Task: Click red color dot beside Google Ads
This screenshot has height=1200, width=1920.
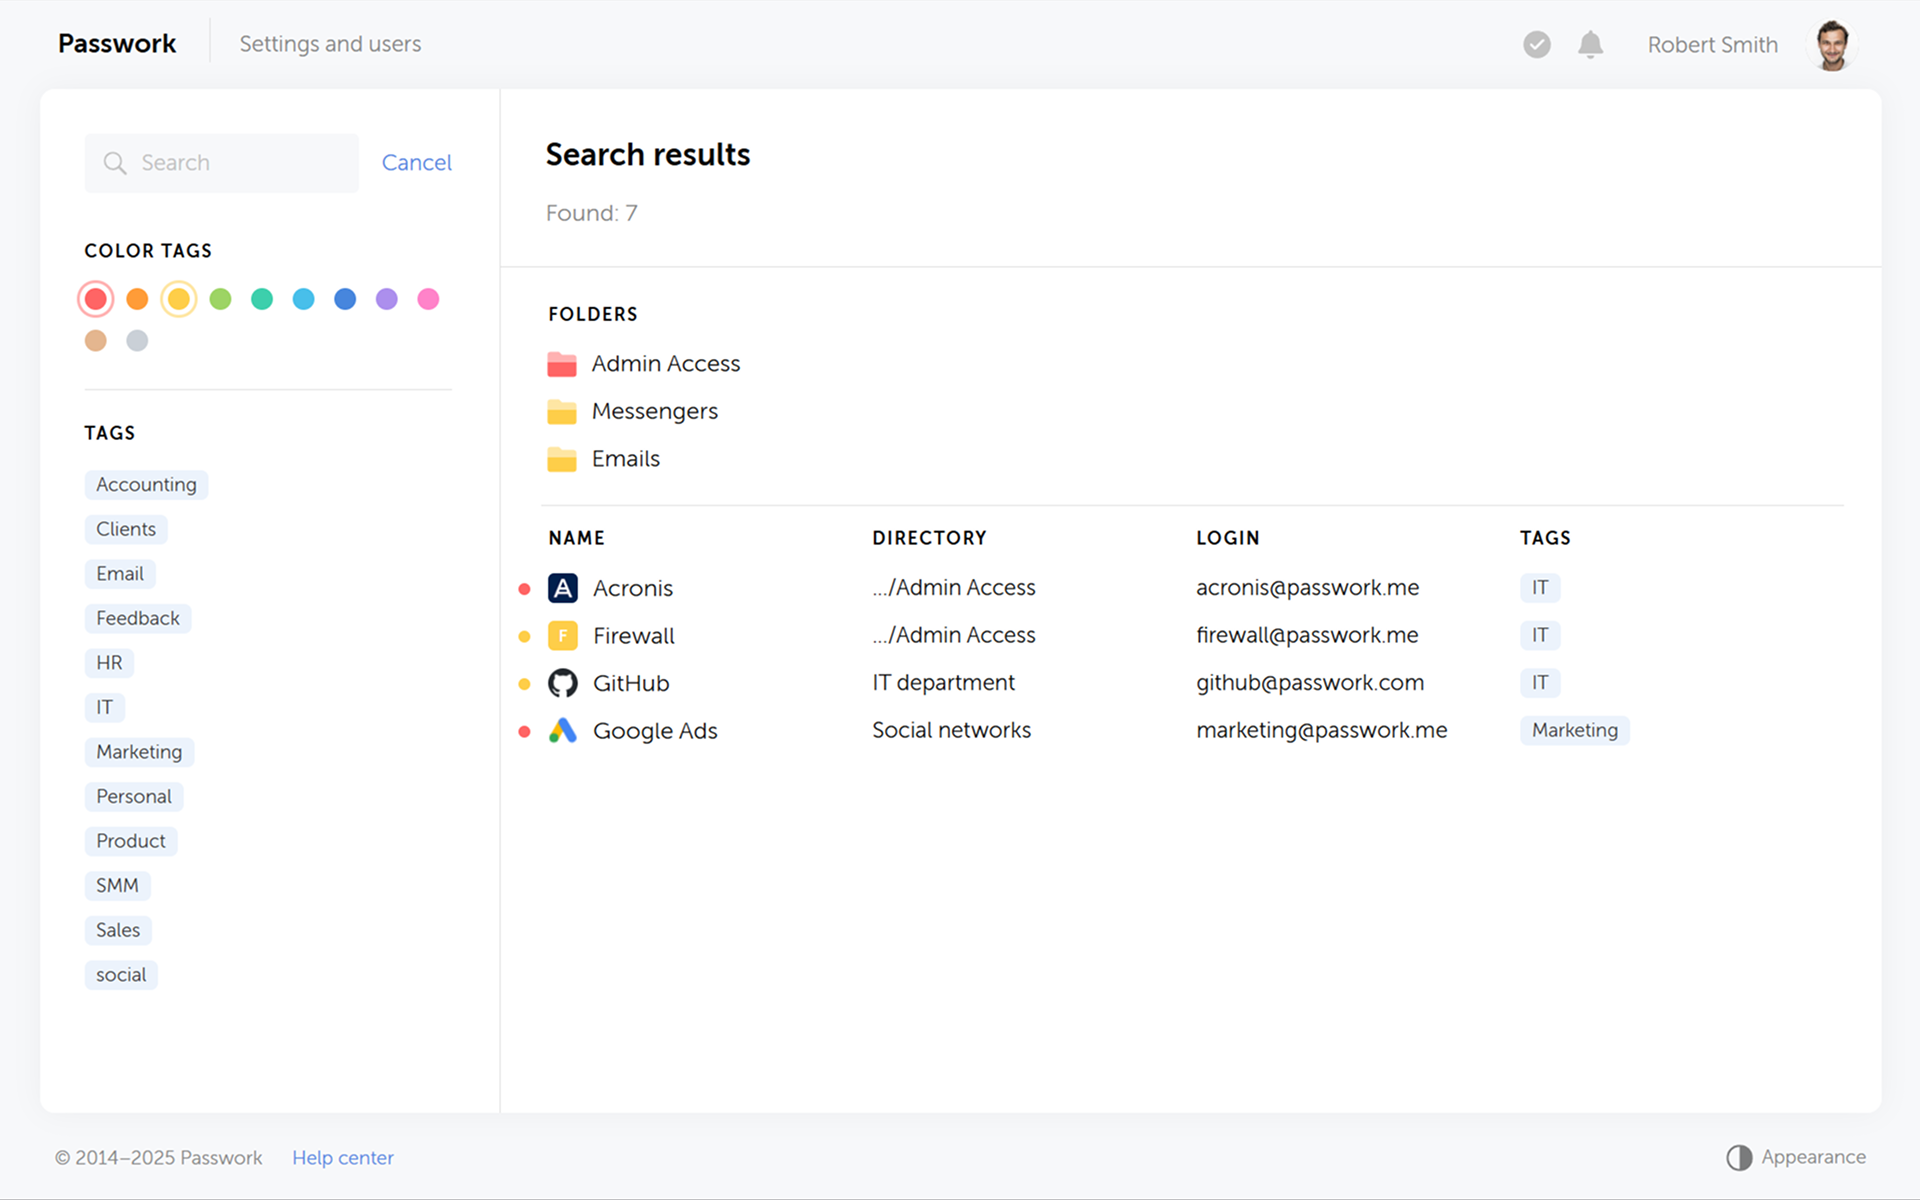Action: click(x=524, y=732)
